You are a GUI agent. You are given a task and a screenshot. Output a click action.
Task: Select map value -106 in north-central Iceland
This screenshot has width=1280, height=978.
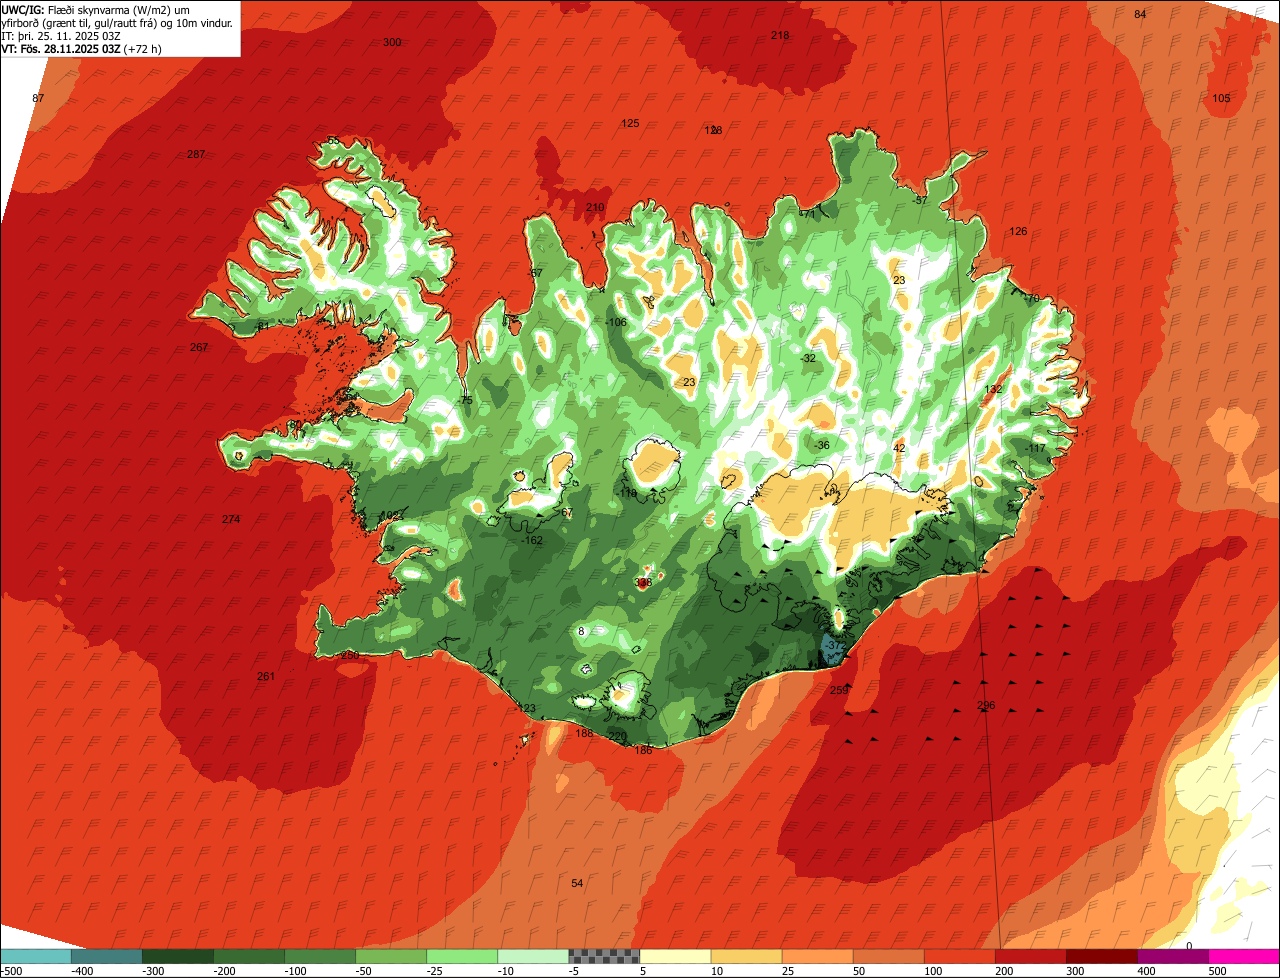tap(617, 322)
